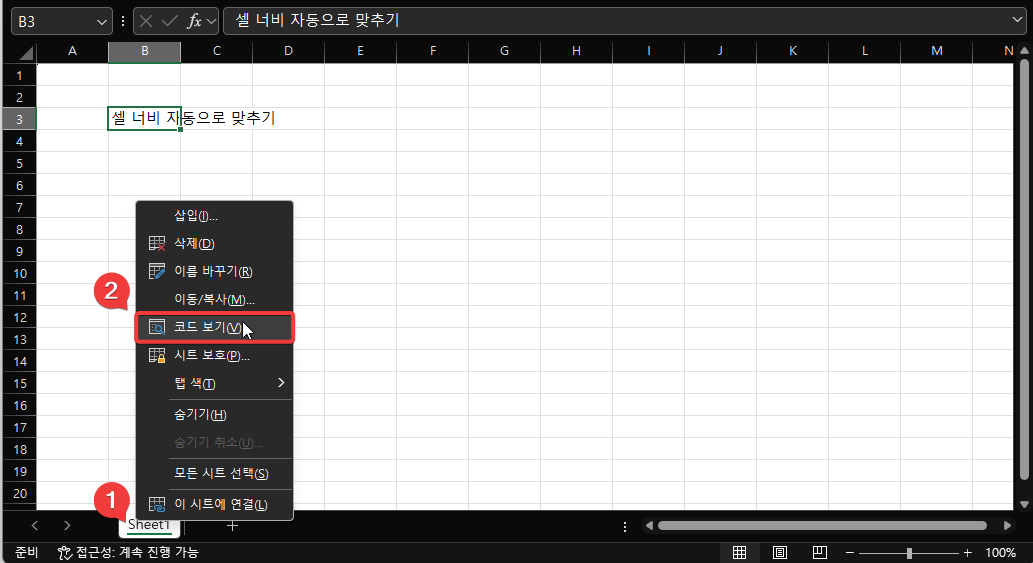Click vertical scrollbar up arrow
Image resolution: width=1033 pixels, height=563 pixels.
click(x=1024, y=51)
